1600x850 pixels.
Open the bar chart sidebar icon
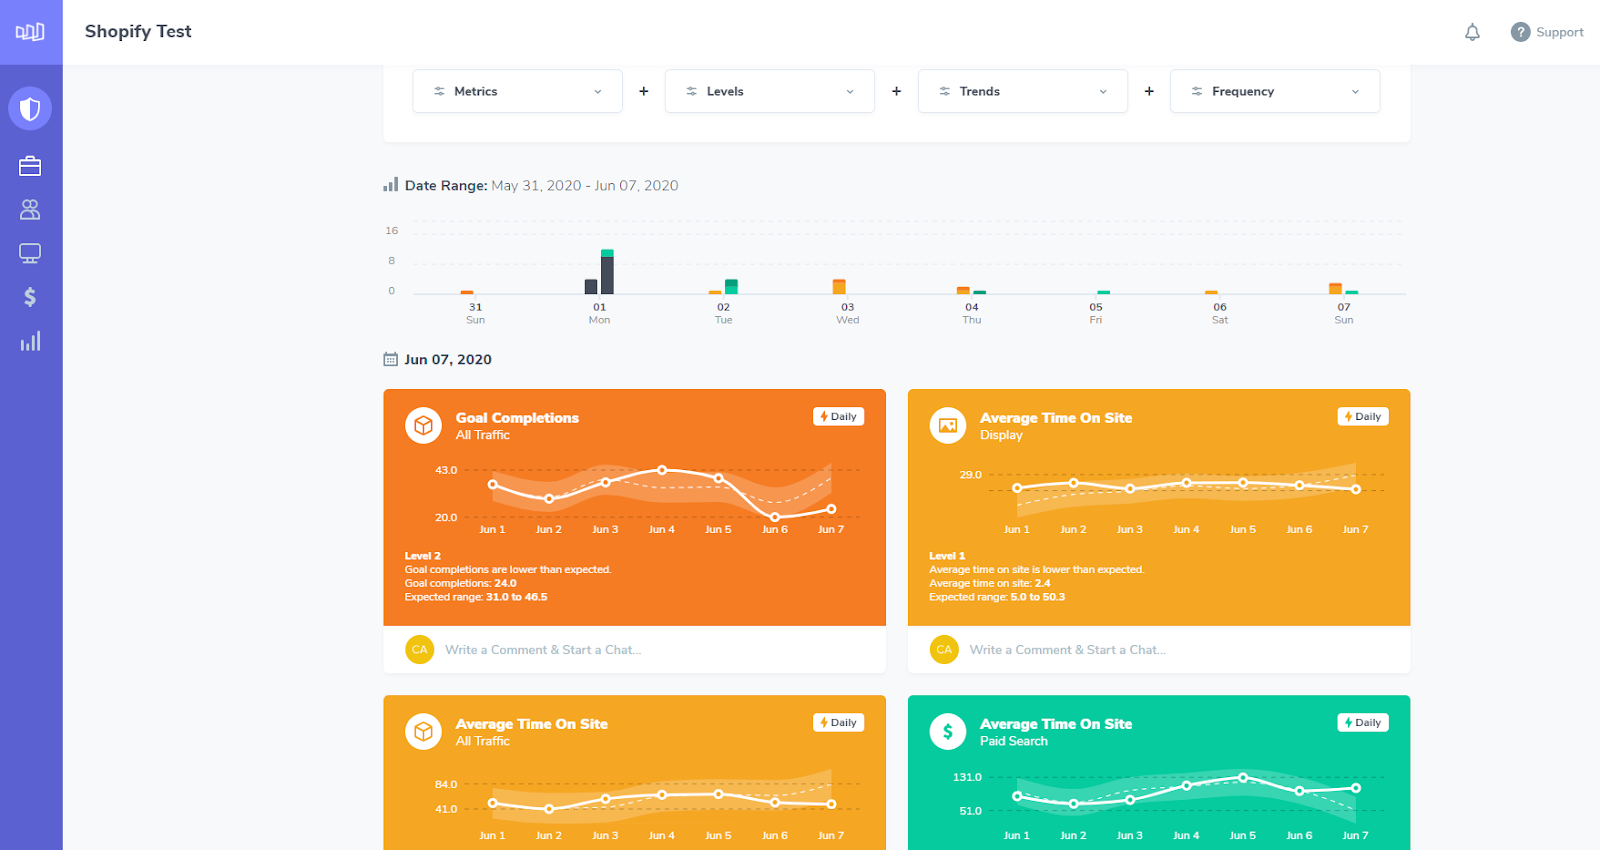coord(30,341)
